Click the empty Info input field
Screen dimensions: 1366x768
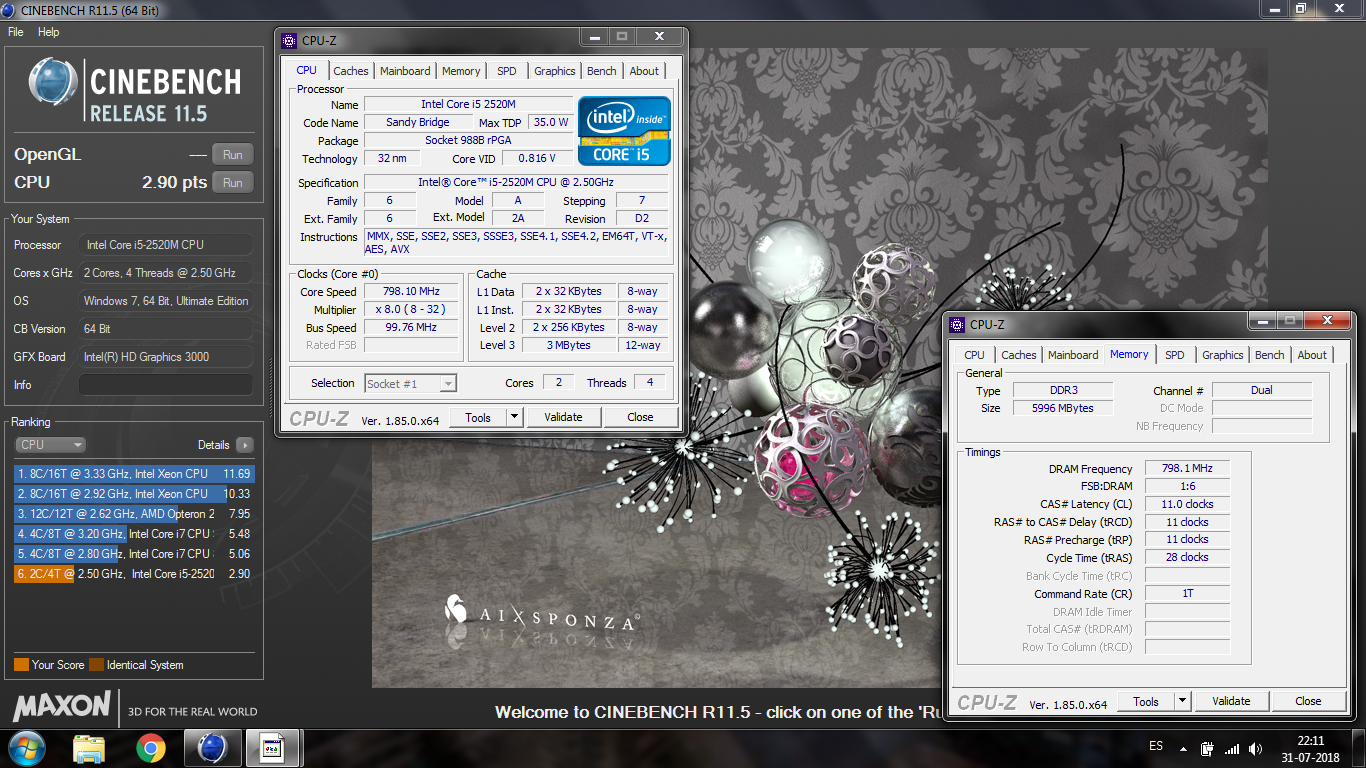tap(166, 385)
